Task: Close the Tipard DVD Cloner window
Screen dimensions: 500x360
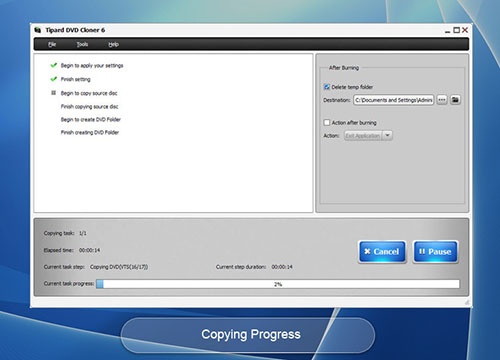Action: pos(465,30)
